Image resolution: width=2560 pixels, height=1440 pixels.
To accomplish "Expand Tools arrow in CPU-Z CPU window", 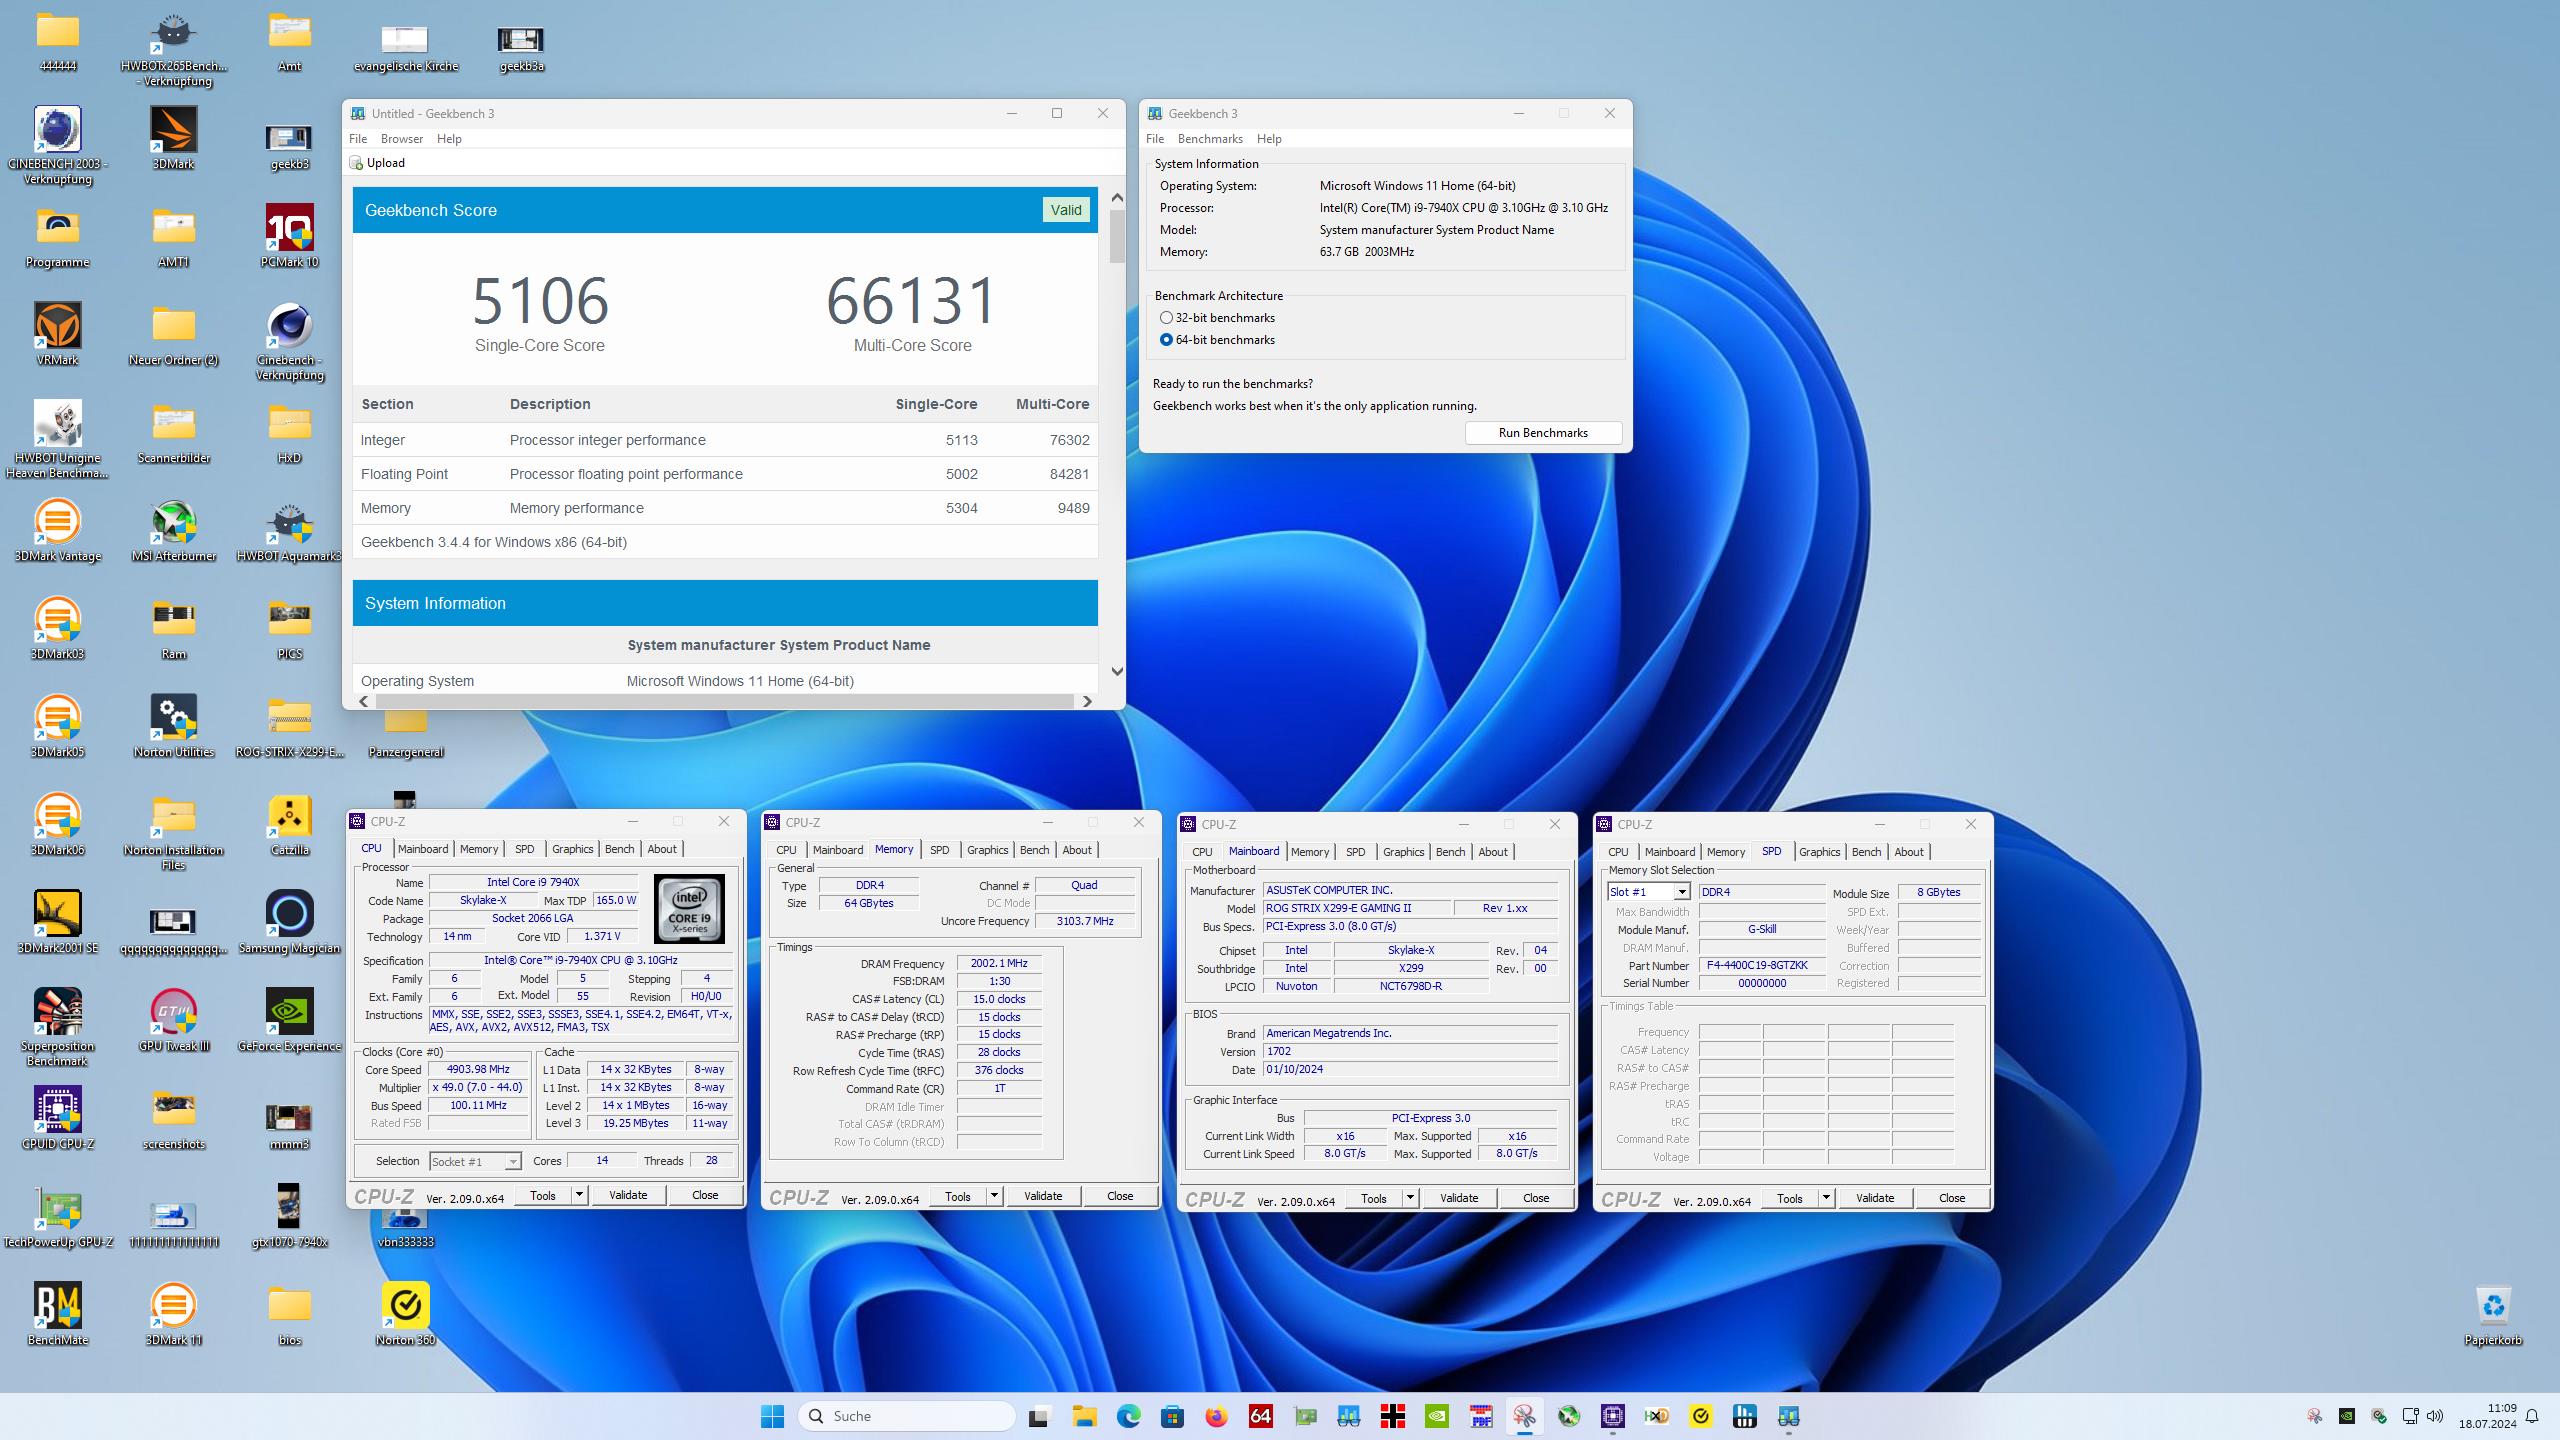I will point(578,1195).
